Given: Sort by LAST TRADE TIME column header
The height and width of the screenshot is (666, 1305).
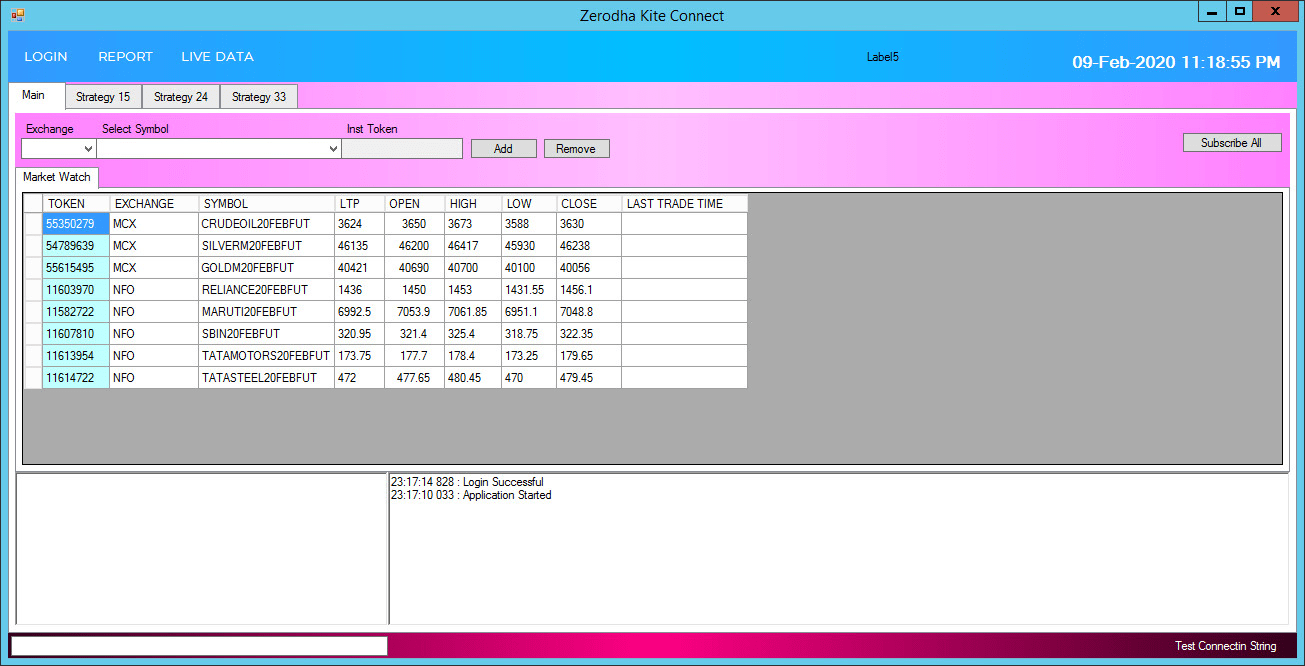Looking at the screenshot, I should (685, 203).
